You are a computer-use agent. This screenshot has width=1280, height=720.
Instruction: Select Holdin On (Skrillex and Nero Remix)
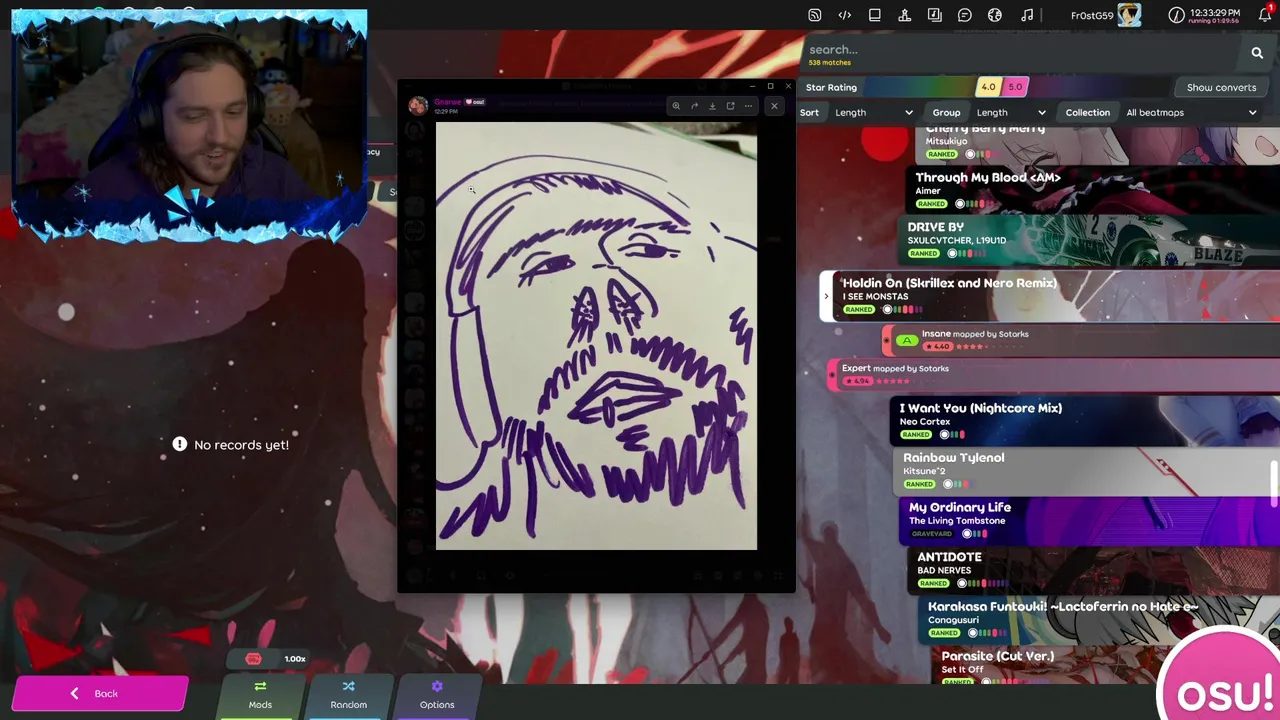pos(1050,296)
